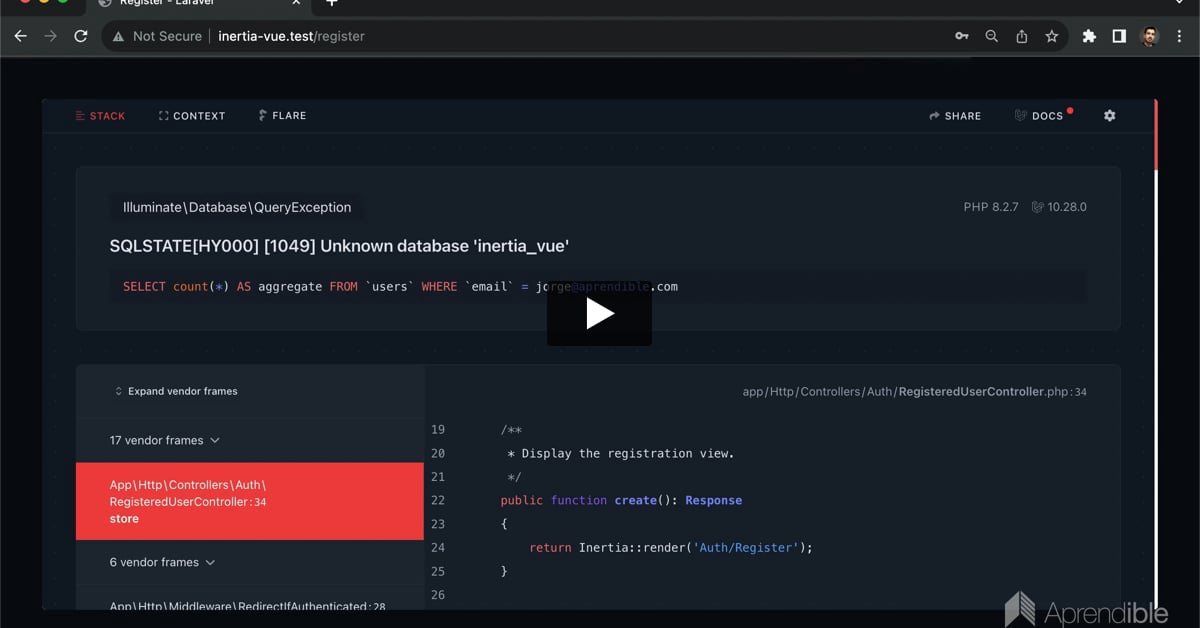Viewport: 1200px width, 628px height.
Task: Click the share page icon in address bar
Action: pos(1021,36)
